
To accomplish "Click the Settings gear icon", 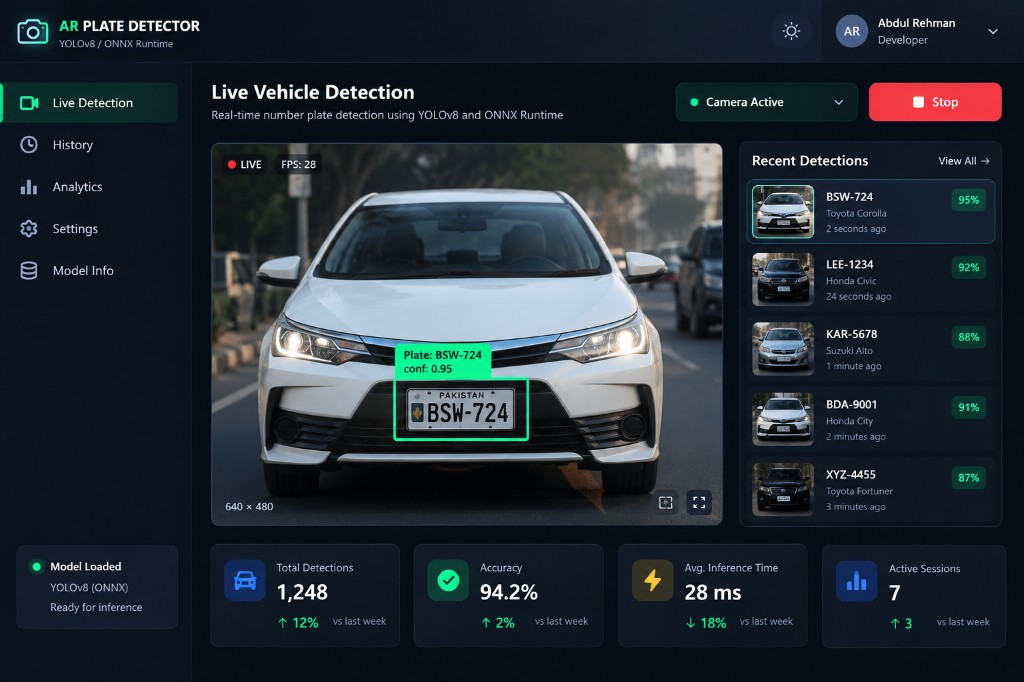I will click(29, 229).
